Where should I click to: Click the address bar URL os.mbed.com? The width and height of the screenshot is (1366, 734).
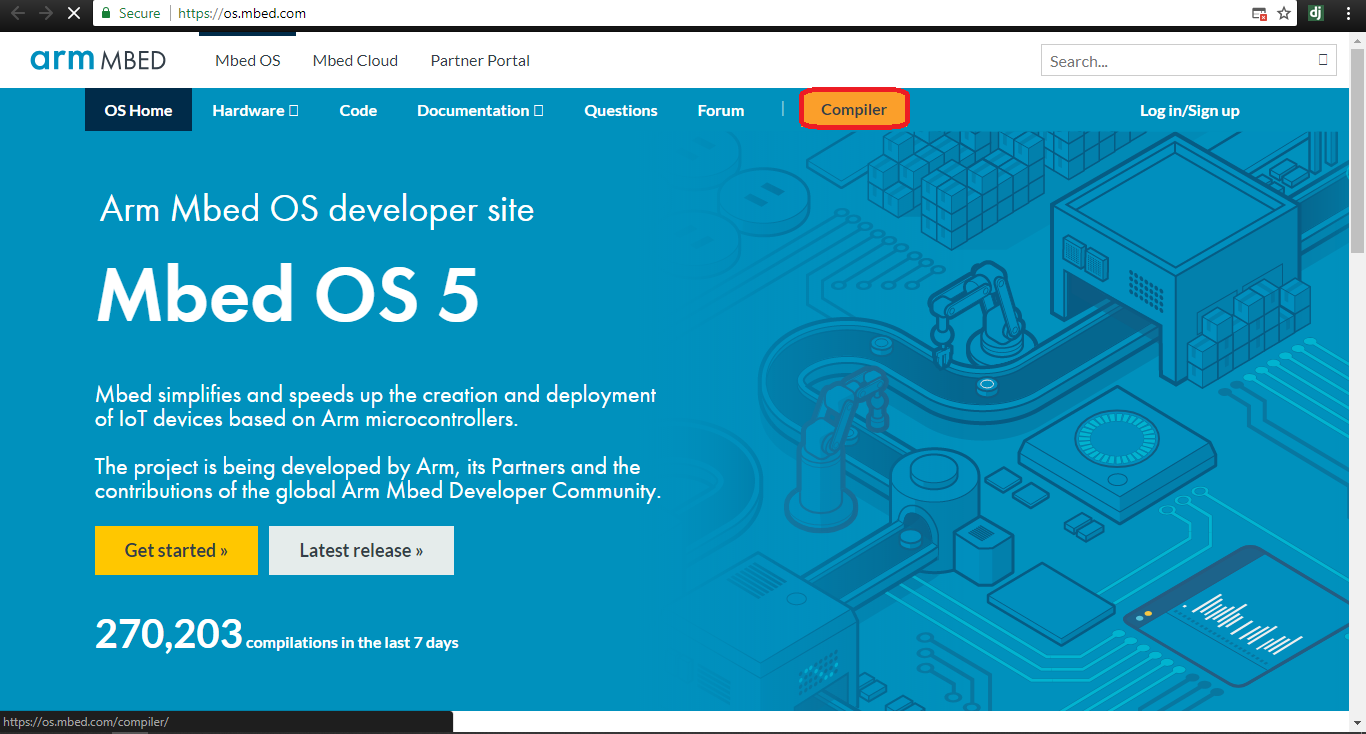point(242,13)
